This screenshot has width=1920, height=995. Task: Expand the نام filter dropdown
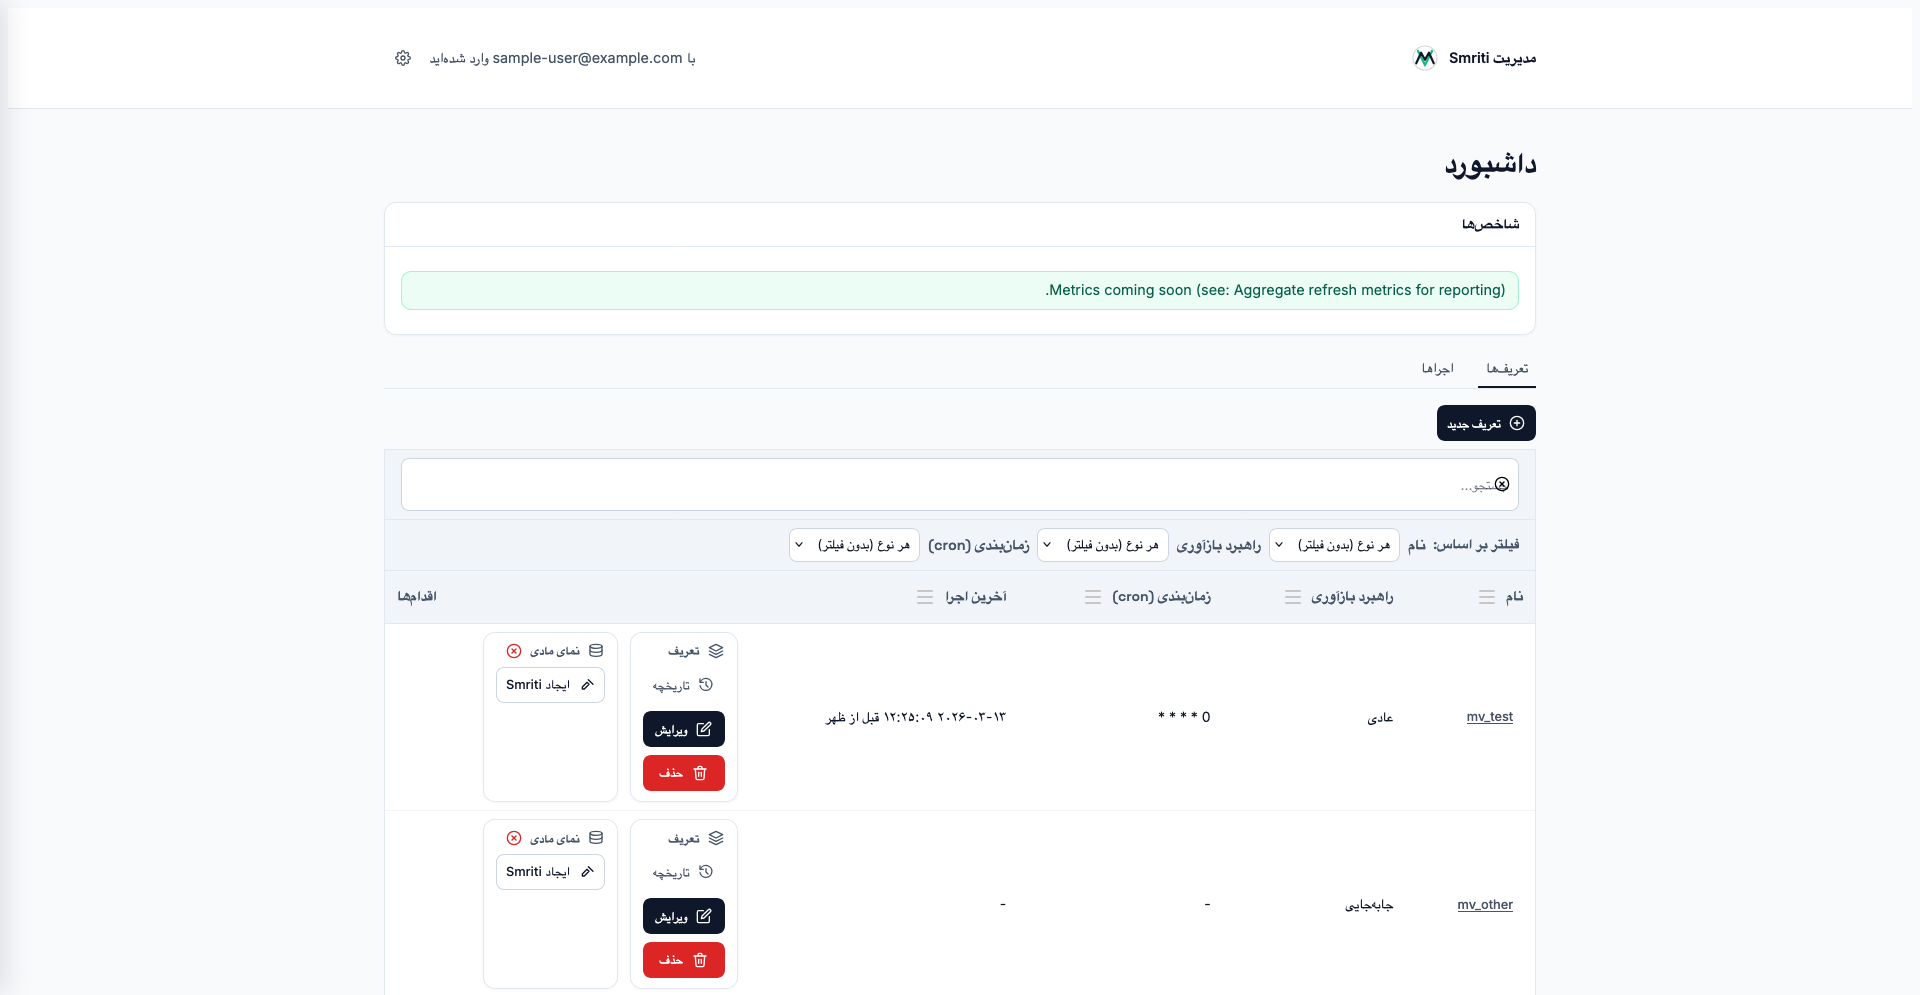point(1334,545)
